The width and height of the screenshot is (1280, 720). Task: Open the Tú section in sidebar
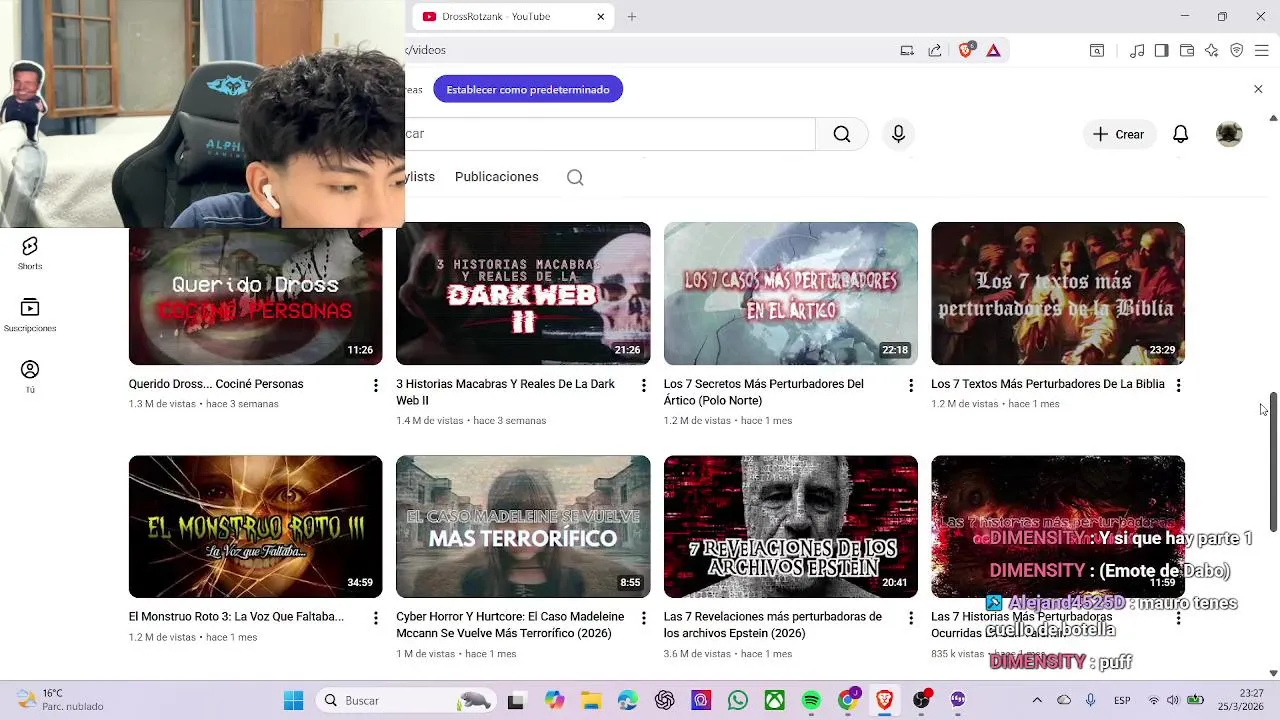(30, 377)
